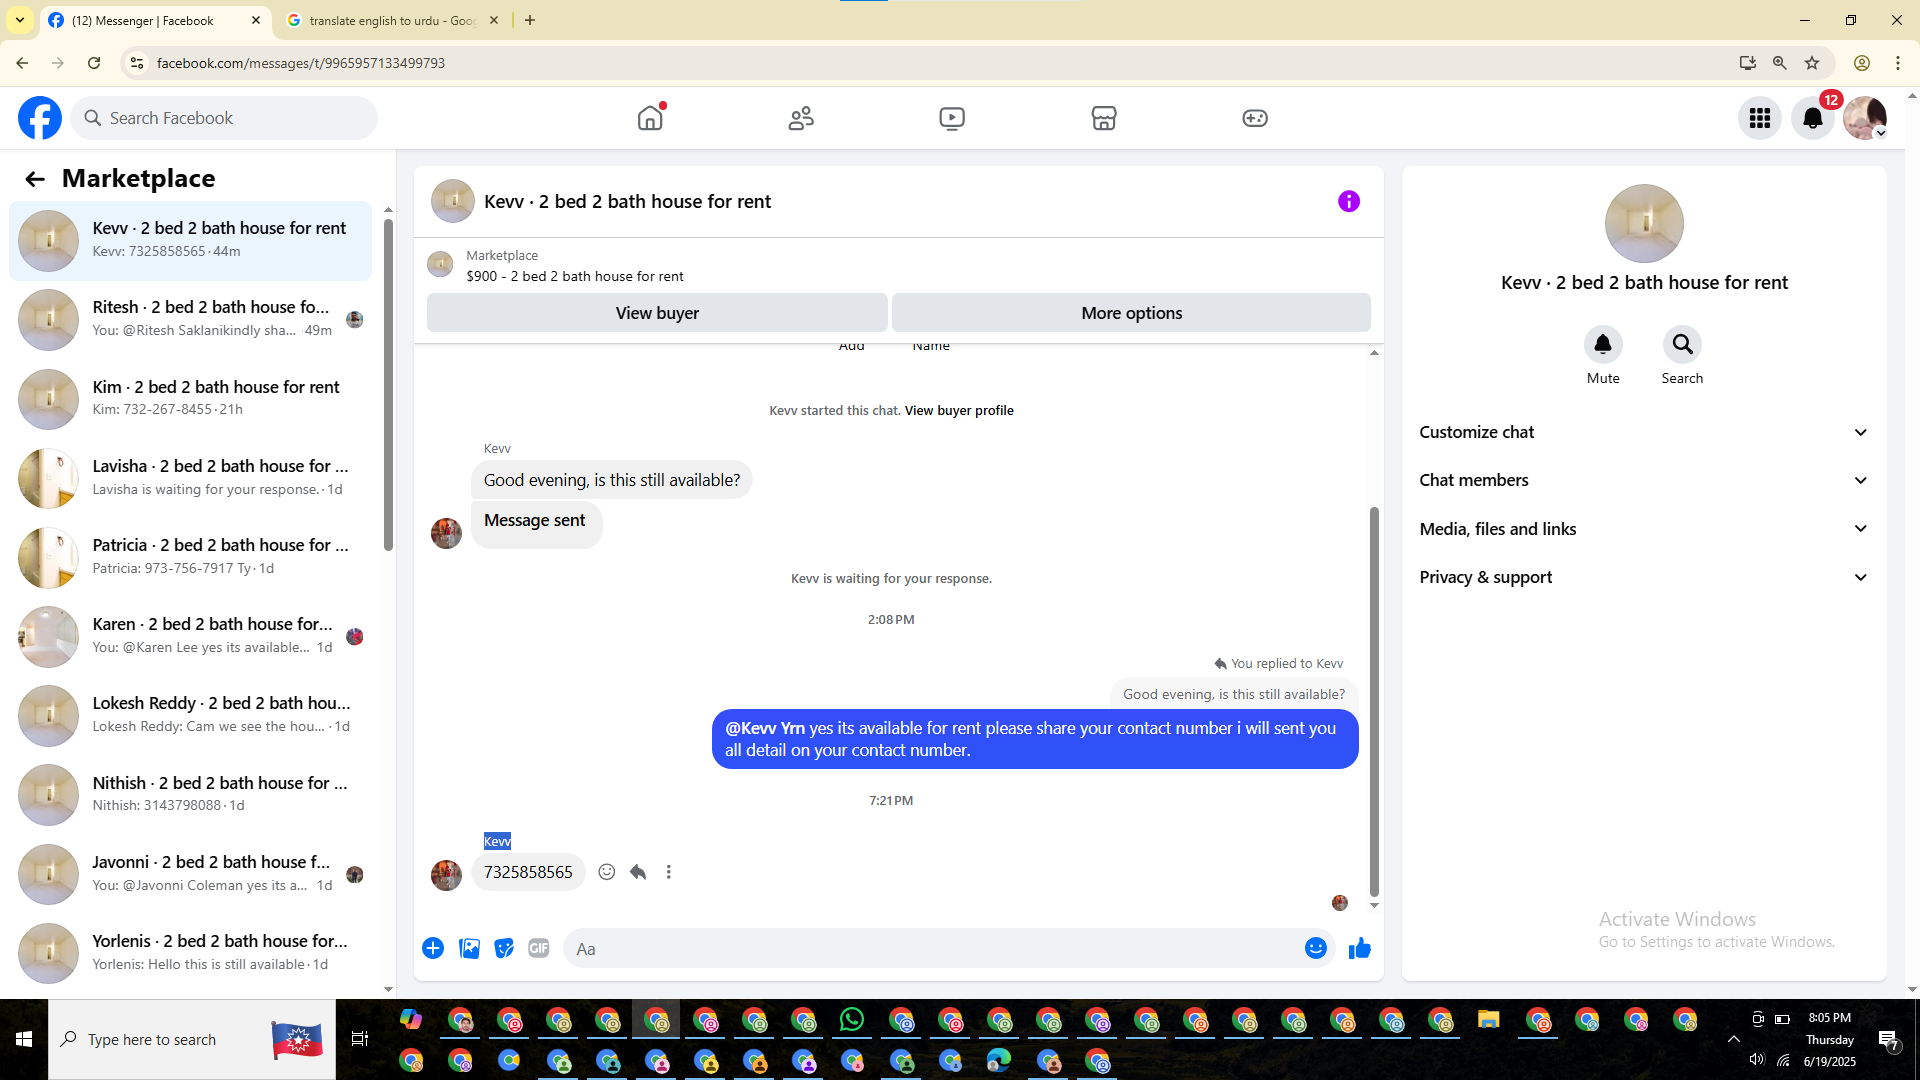This screenshot has width=1920, height=1080.
Task: Choose a sticker in composer
Action: click(504, 948)
